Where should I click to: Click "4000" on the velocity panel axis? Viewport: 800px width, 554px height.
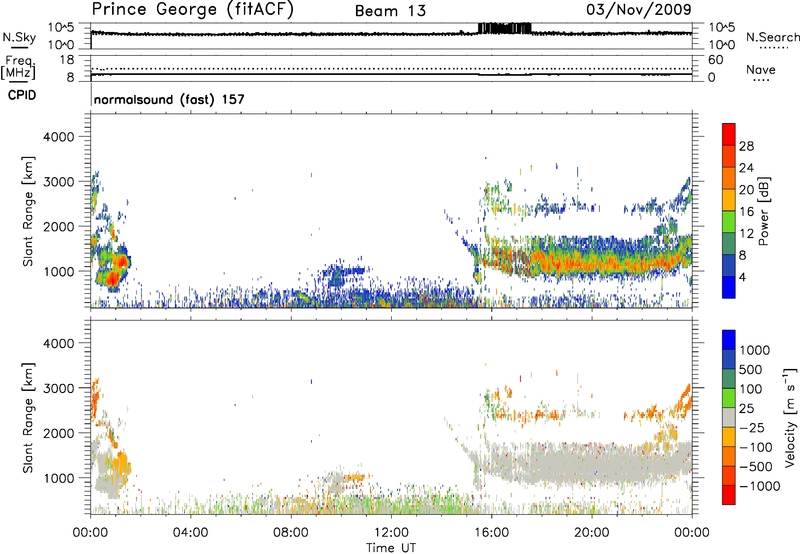coord(59,343)
